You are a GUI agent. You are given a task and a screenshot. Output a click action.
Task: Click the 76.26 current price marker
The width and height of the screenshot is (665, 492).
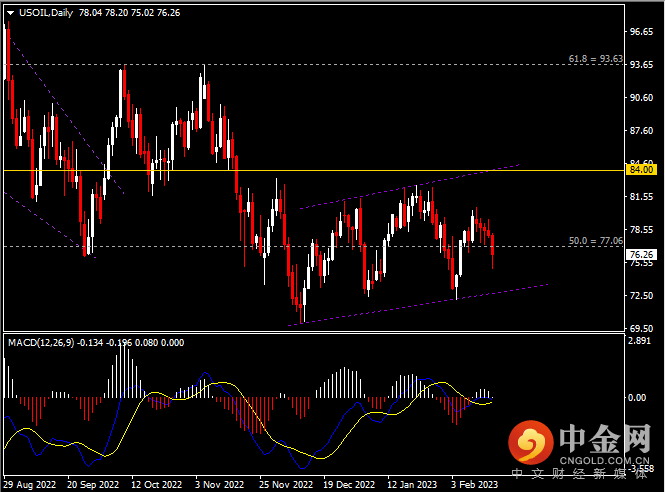639,255
